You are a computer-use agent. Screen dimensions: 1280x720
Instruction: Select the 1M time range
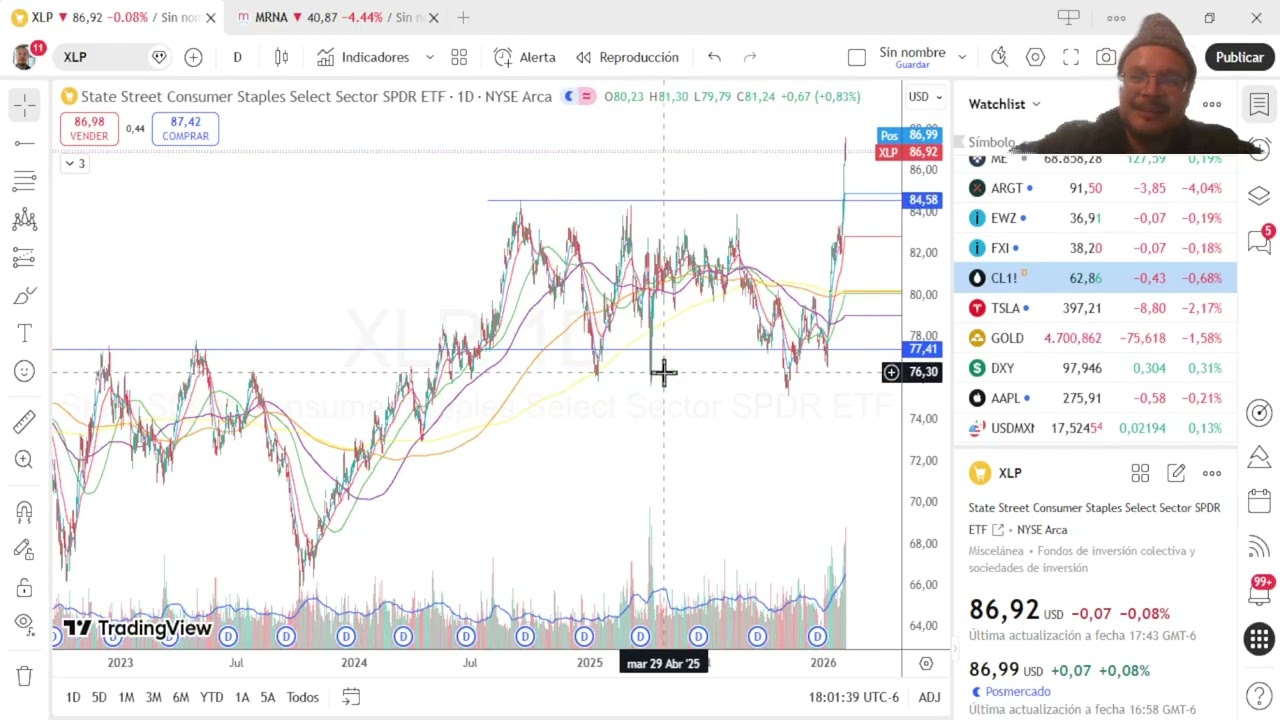(x=126, y=697)
